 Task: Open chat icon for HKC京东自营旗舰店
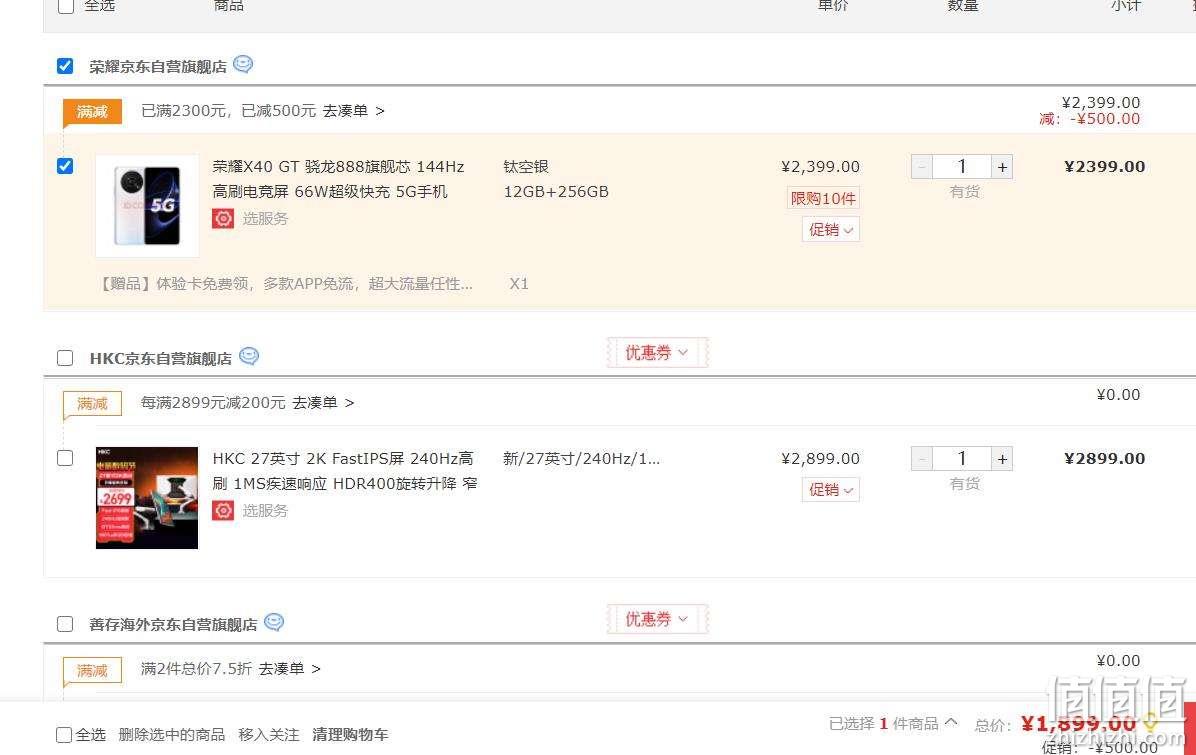[x=249, y=356]
